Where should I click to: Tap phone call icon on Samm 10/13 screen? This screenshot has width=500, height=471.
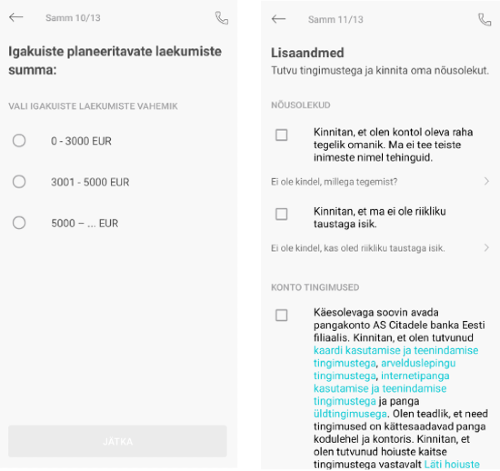click(222, 18)
